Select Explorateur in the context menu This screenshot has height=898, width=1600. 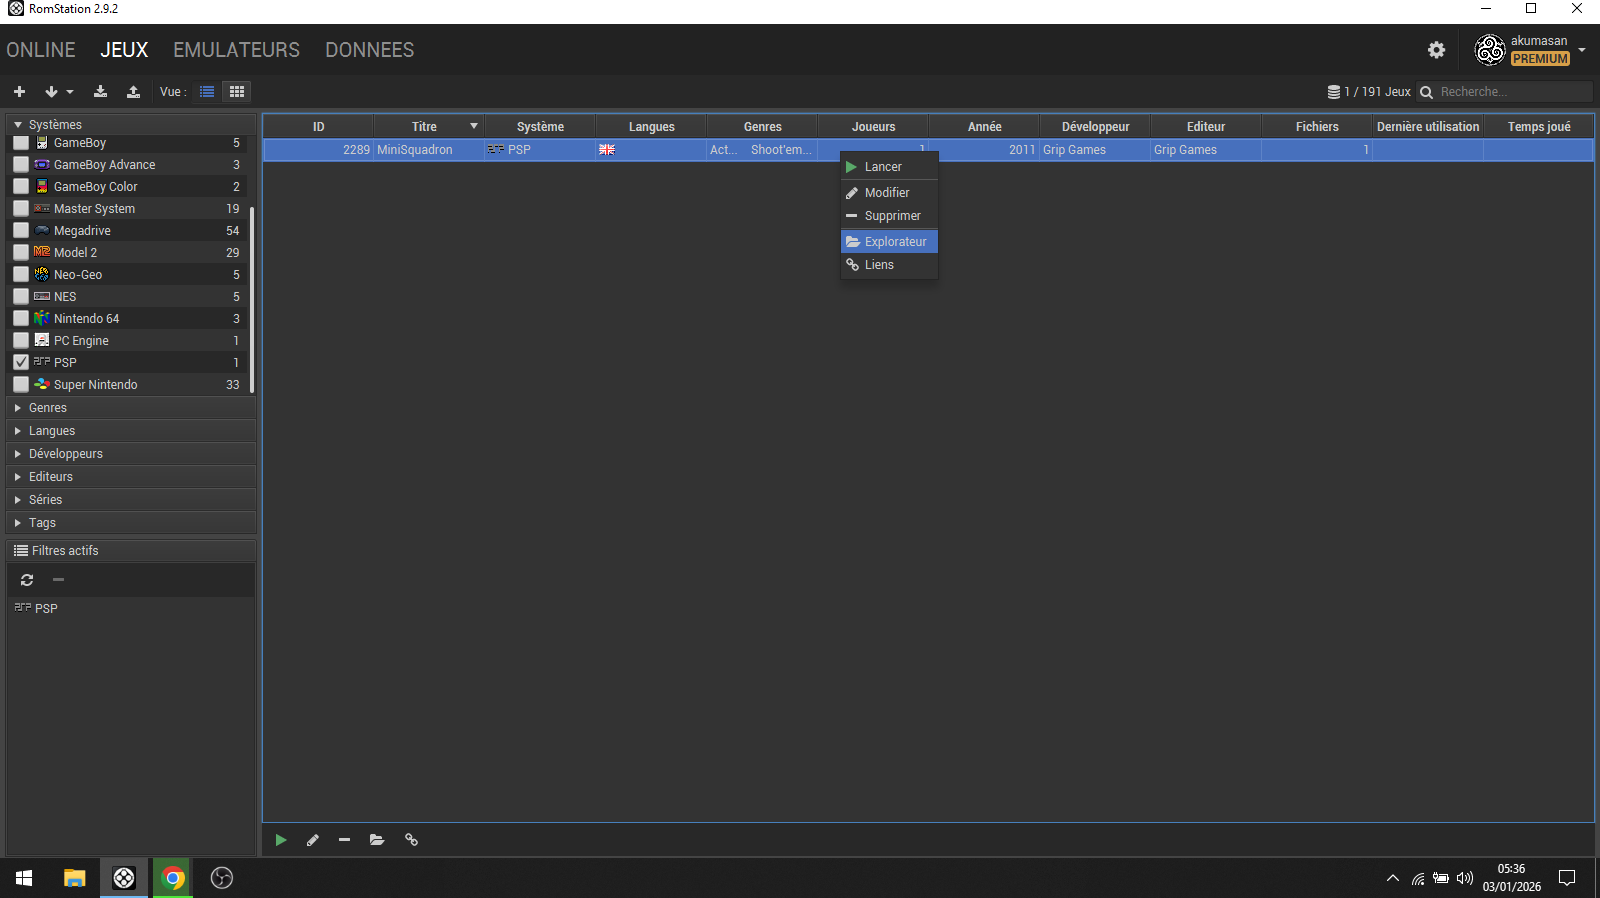895,242
